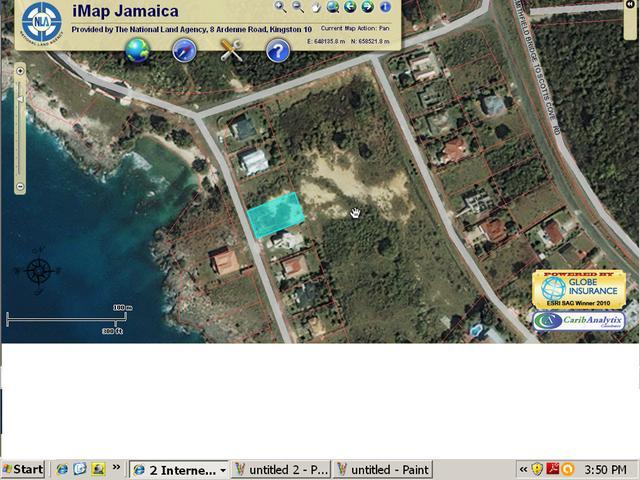Viewport: 640px width, 480px height.
Task: Click the Globe Insurance sponsor banner
Action: point(579,289)
